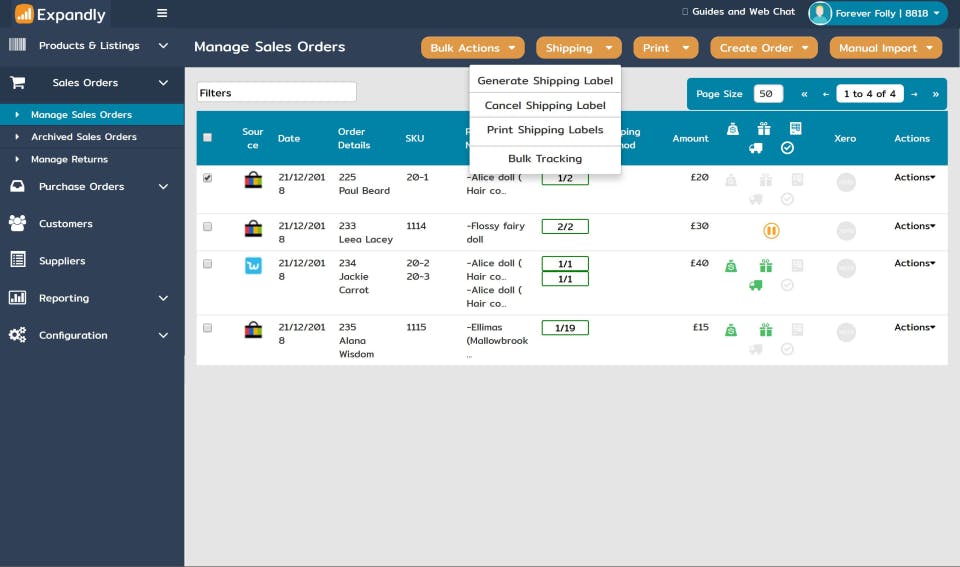Click green gift icon in order 234 row

click(765, 266)
